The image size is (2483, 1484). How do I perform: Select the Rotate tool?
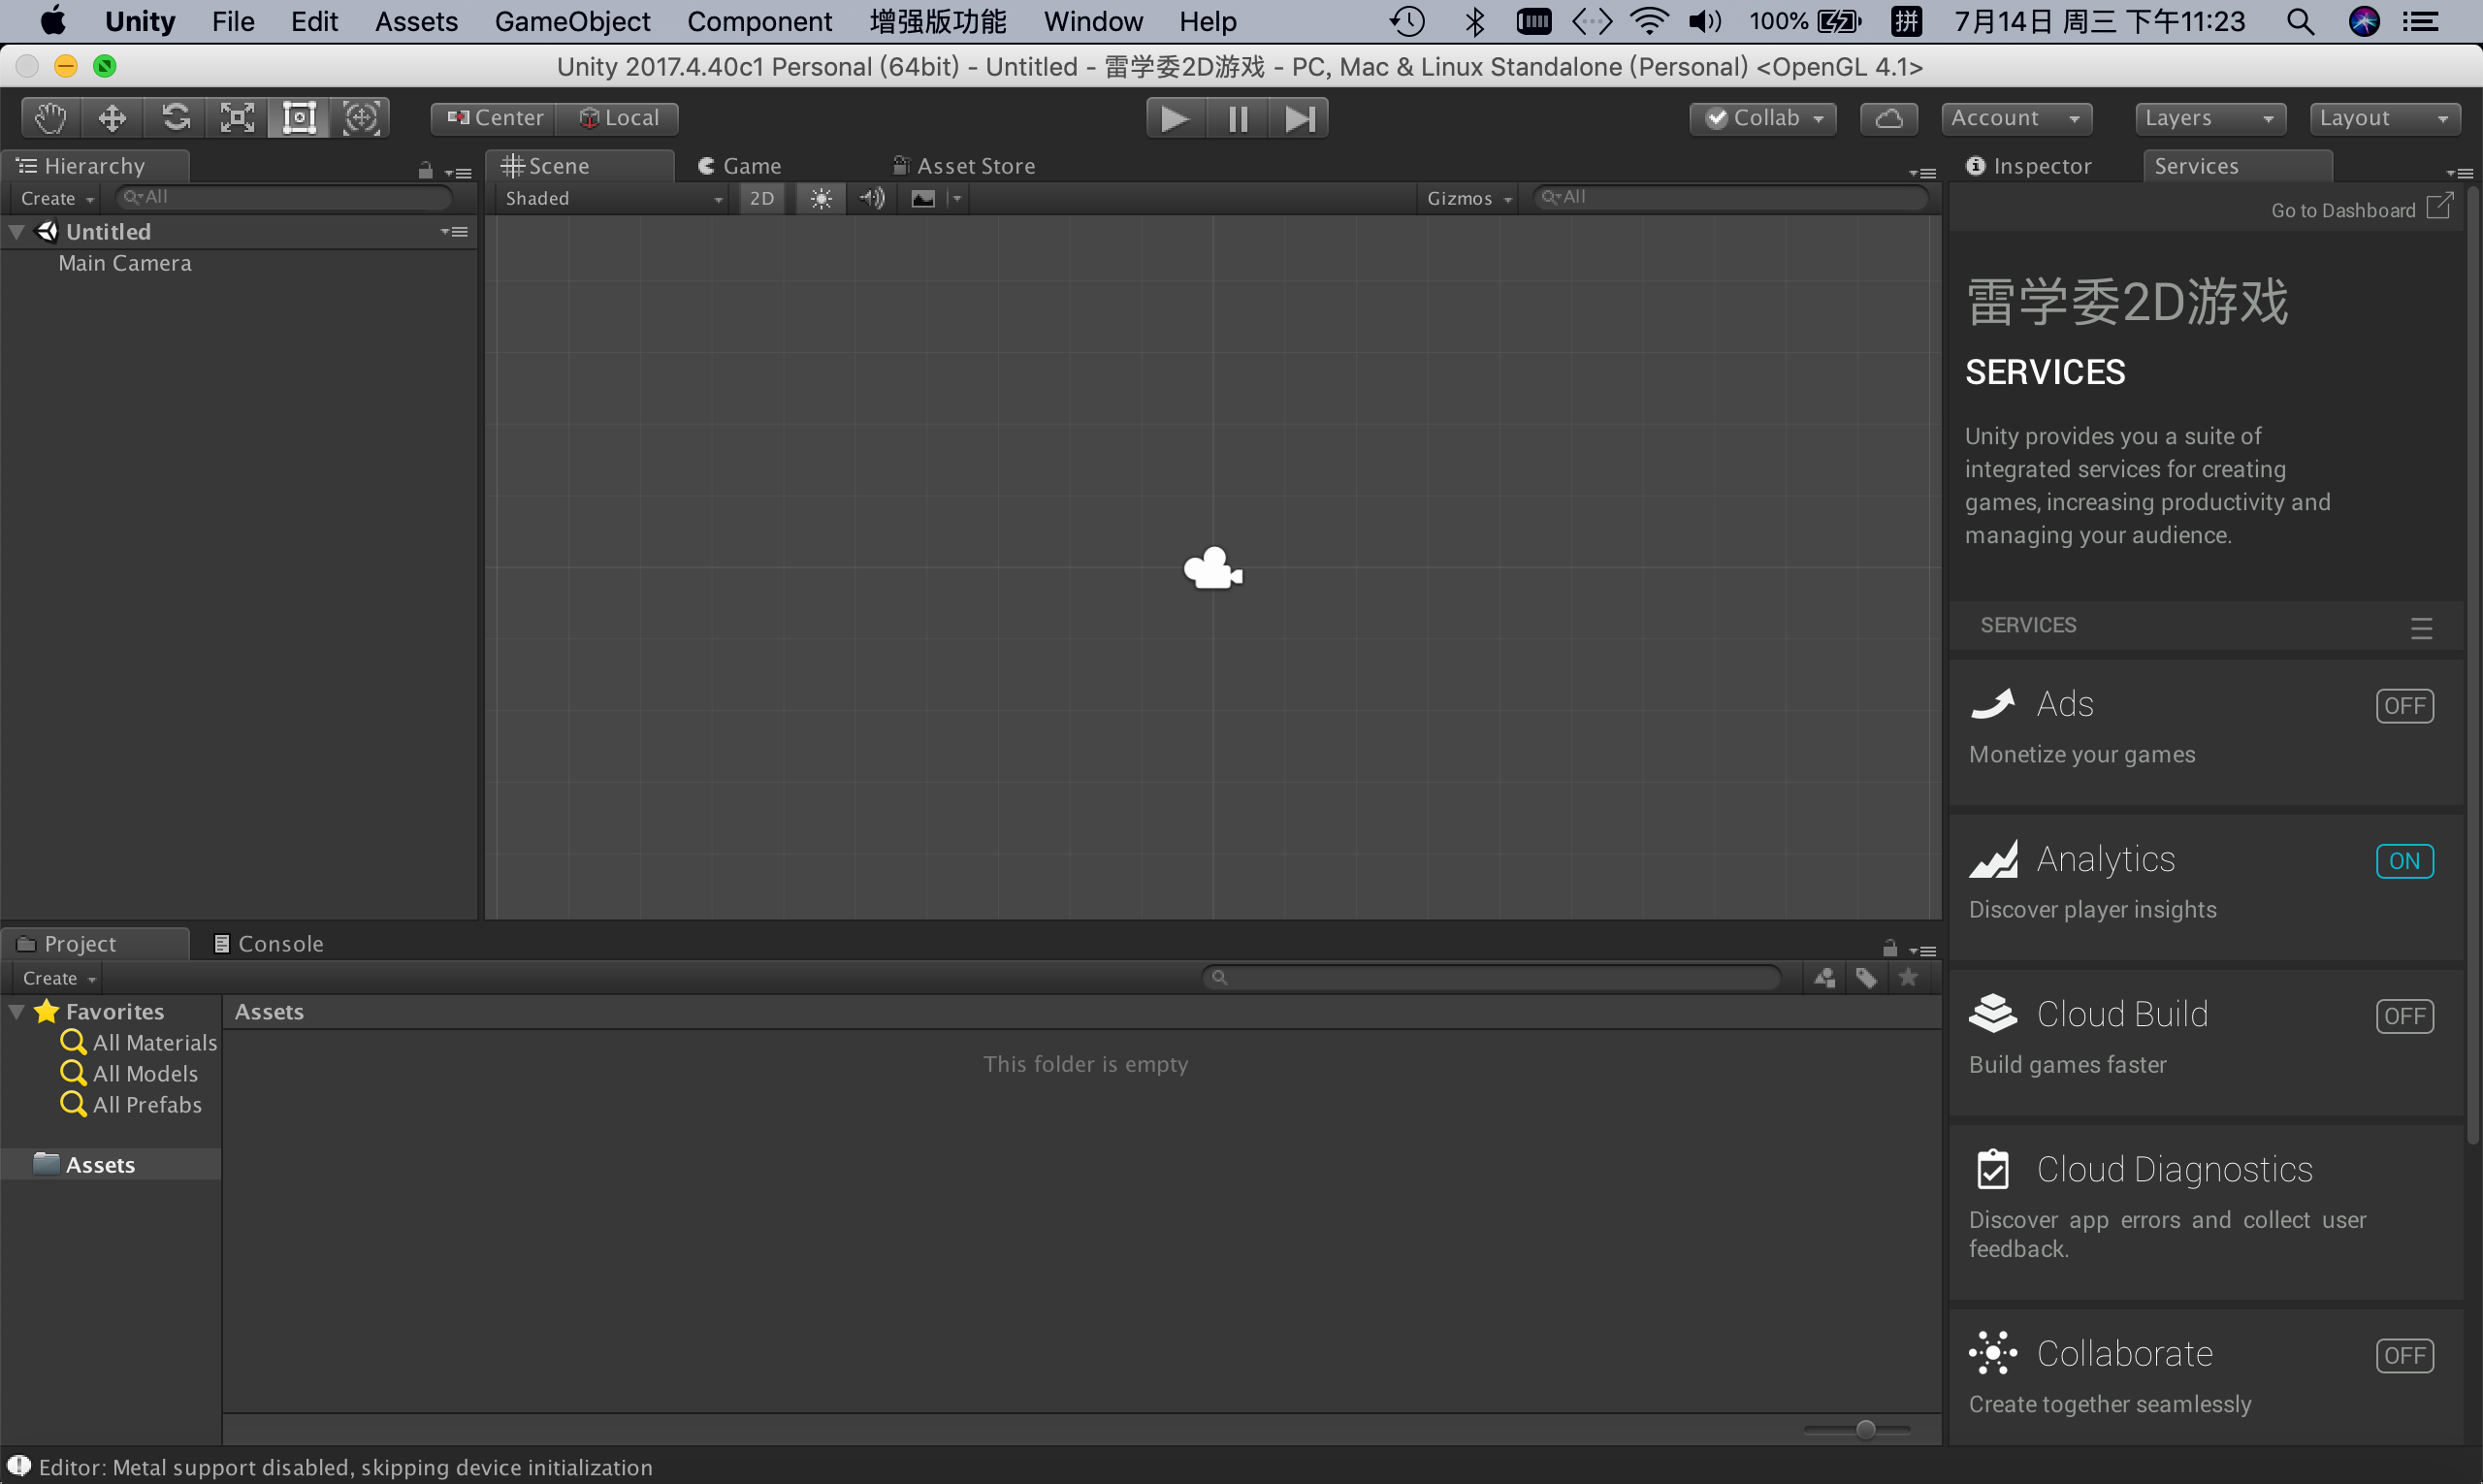coord(175,118)
